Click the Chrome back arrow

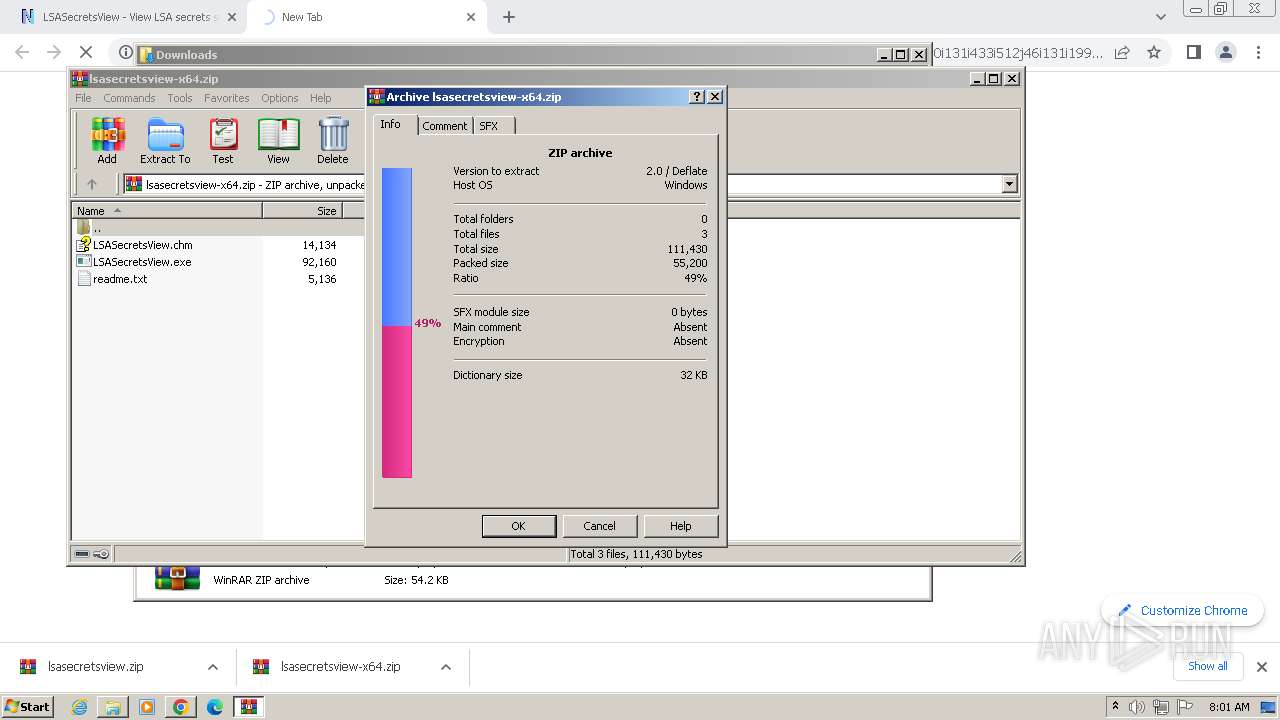tap(22, 52)
